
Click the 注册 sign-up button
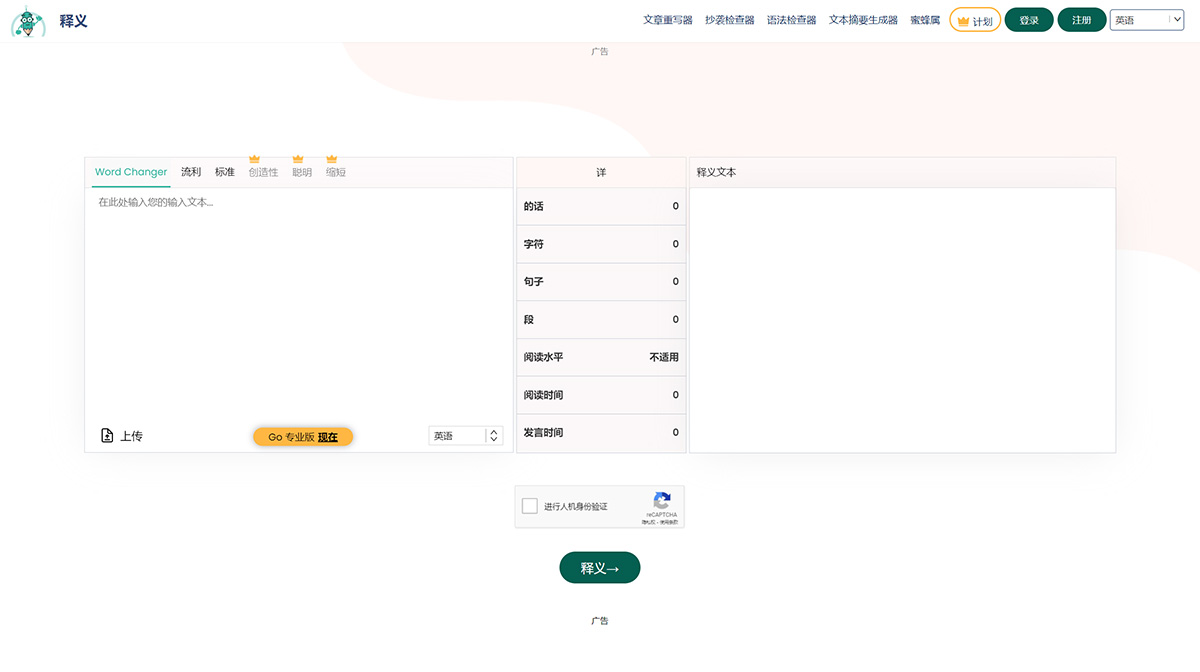(x=1081, y=19)
